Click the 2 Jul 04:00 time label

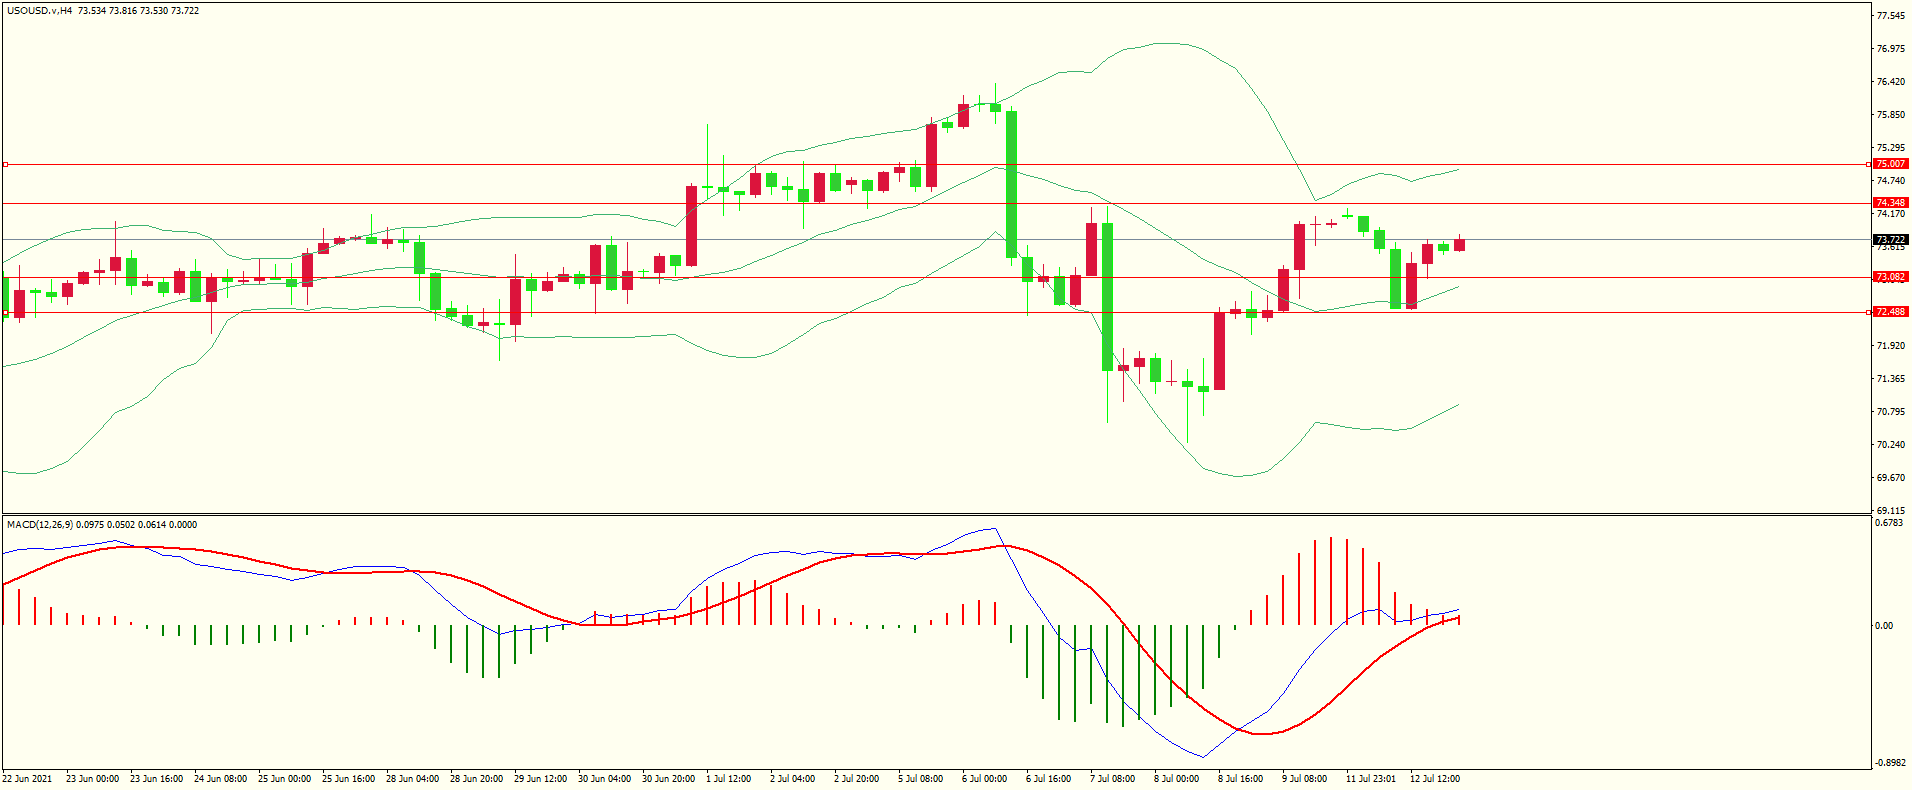click(793, 779)
